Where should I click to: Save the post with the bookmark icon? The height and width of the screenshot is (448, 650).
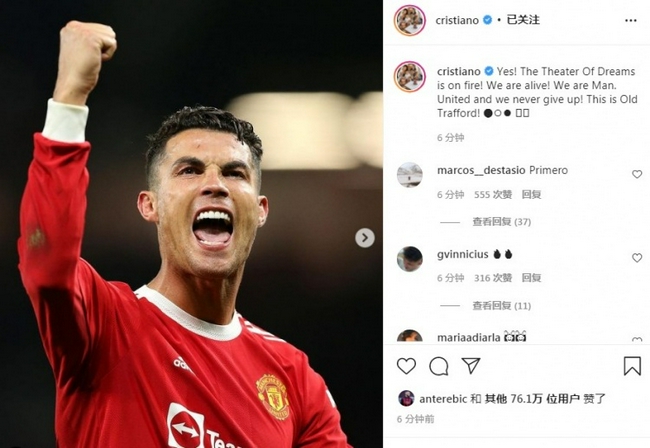pos(632,366)
